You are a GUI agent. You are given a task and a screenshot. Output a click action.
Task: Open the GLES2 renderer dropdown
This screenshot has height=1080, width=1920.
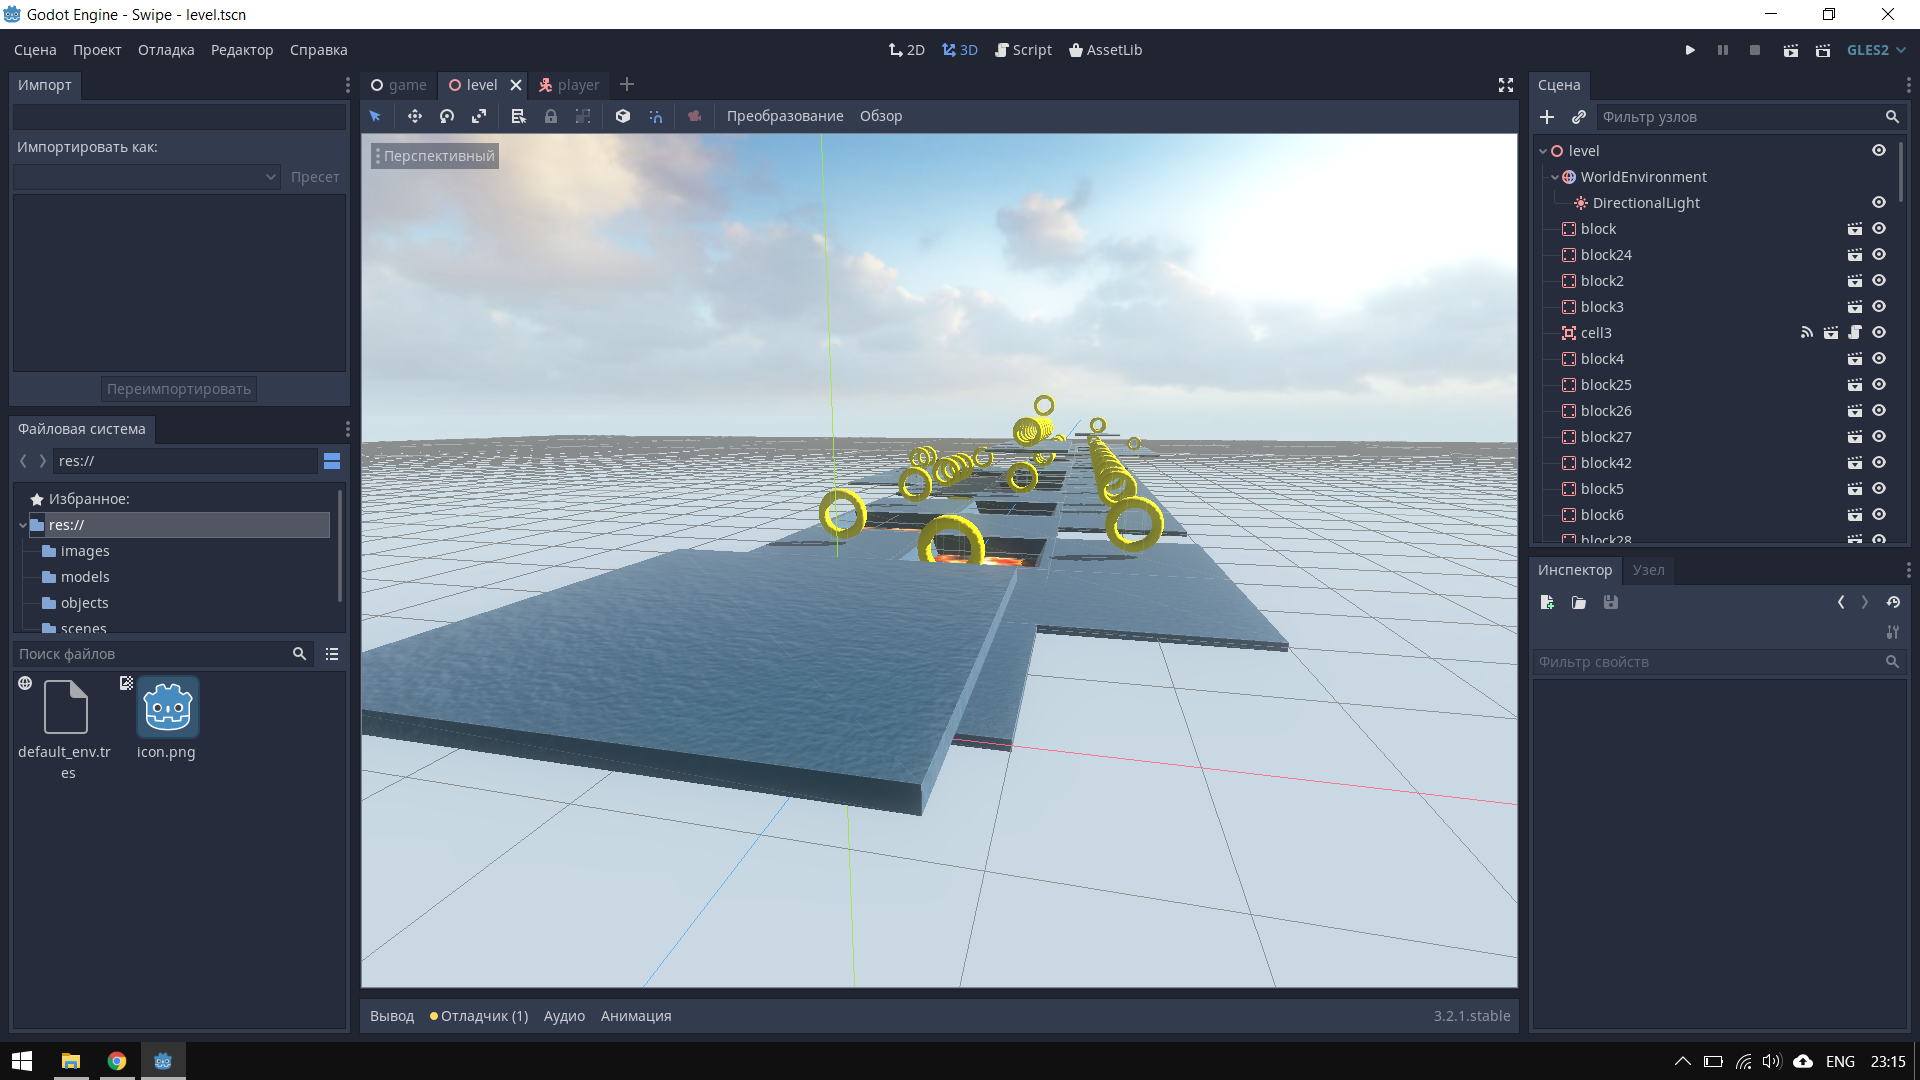pyautogui.click(x=1876, y=50)
